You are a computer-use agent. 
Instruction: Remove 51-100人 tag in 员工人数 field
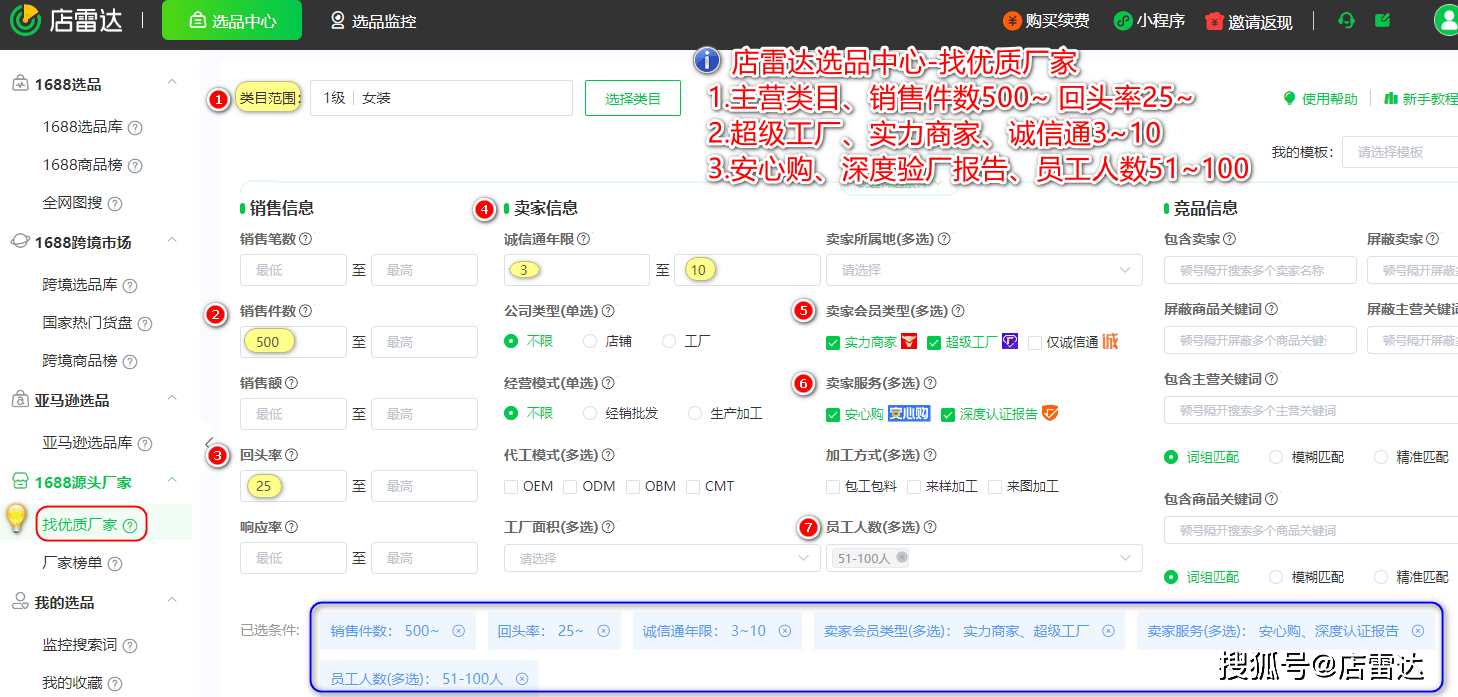point(902,557)
